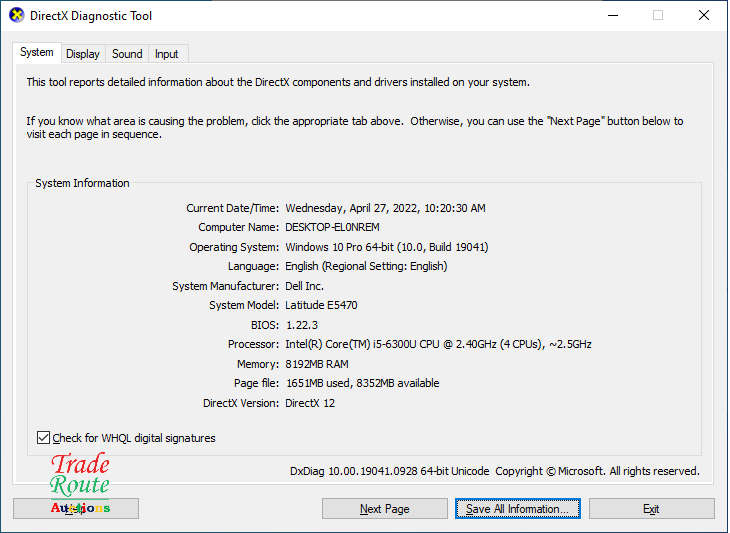The image size is (730, 533).
Task: Click the System Manufacturer label
Action: point(225,286)
